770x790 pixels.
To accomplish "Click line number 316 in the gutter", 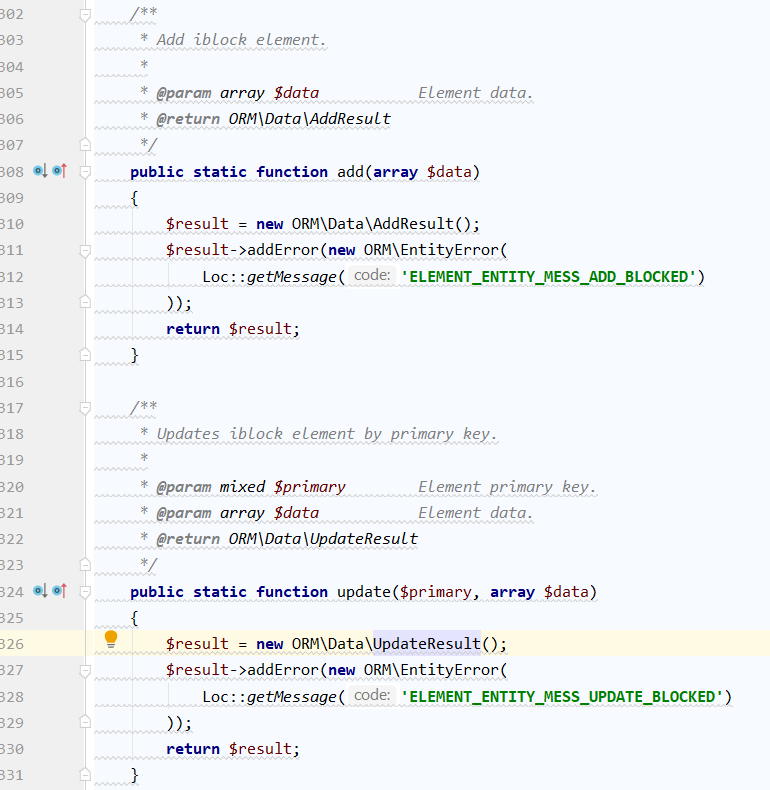I will point(12,382).
